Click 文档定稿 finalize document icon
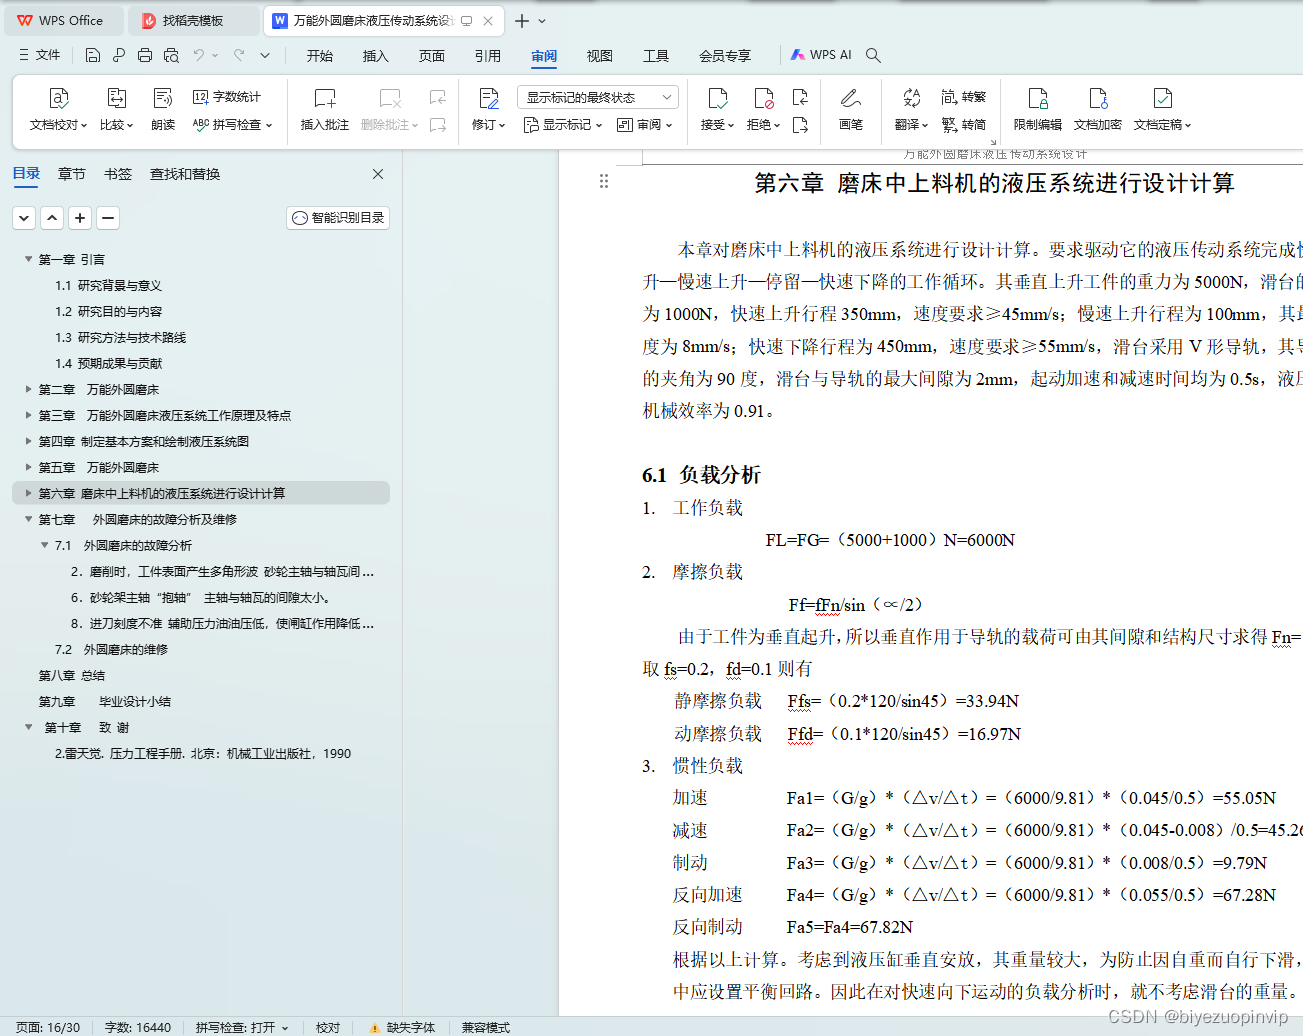 [x=1162, y=98]
